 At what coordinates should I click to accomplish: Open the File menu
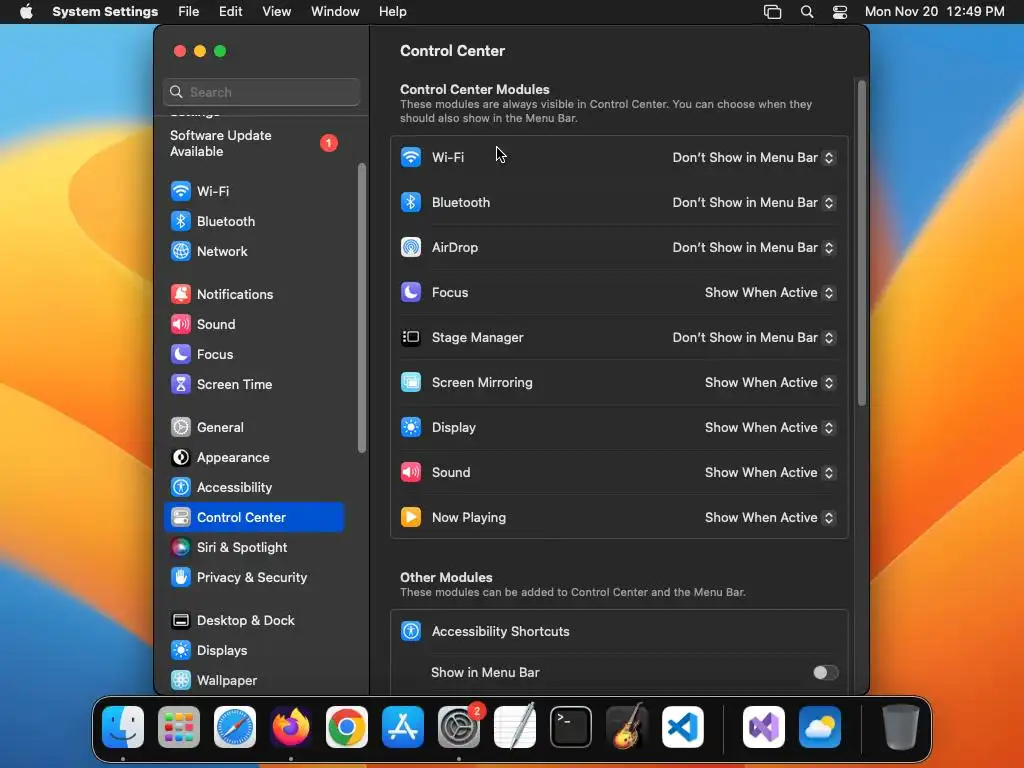[x=189, y=12]
